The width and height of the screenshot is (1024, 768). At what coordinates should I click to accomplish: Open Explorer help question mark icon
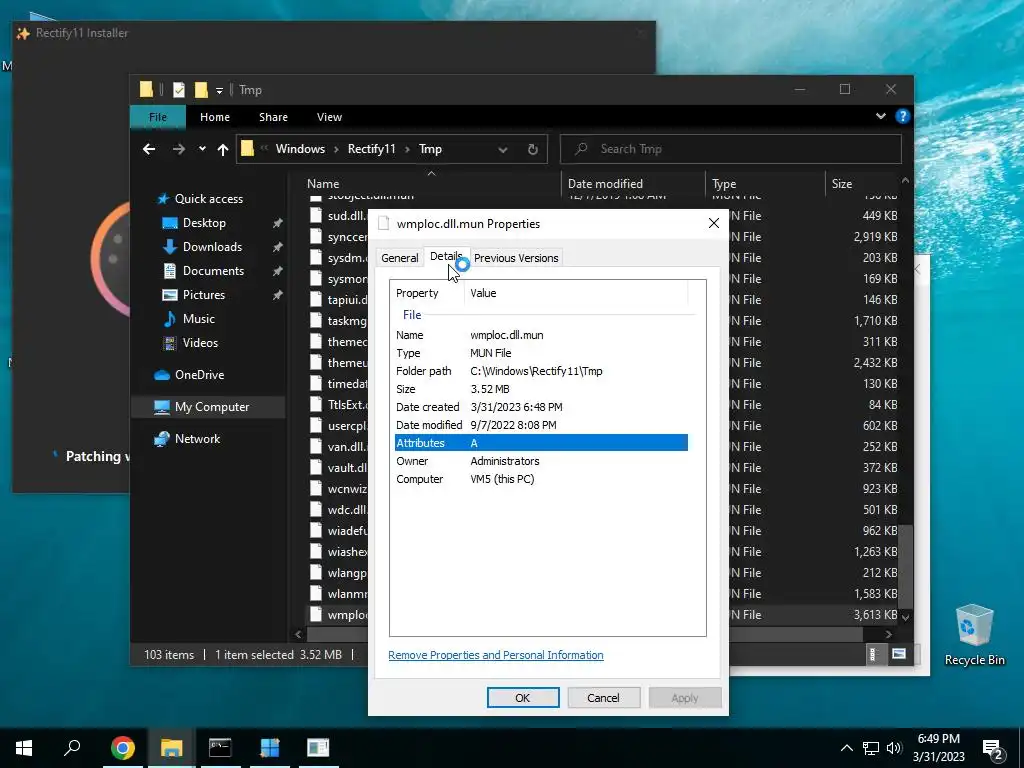(x=903, y=116)
